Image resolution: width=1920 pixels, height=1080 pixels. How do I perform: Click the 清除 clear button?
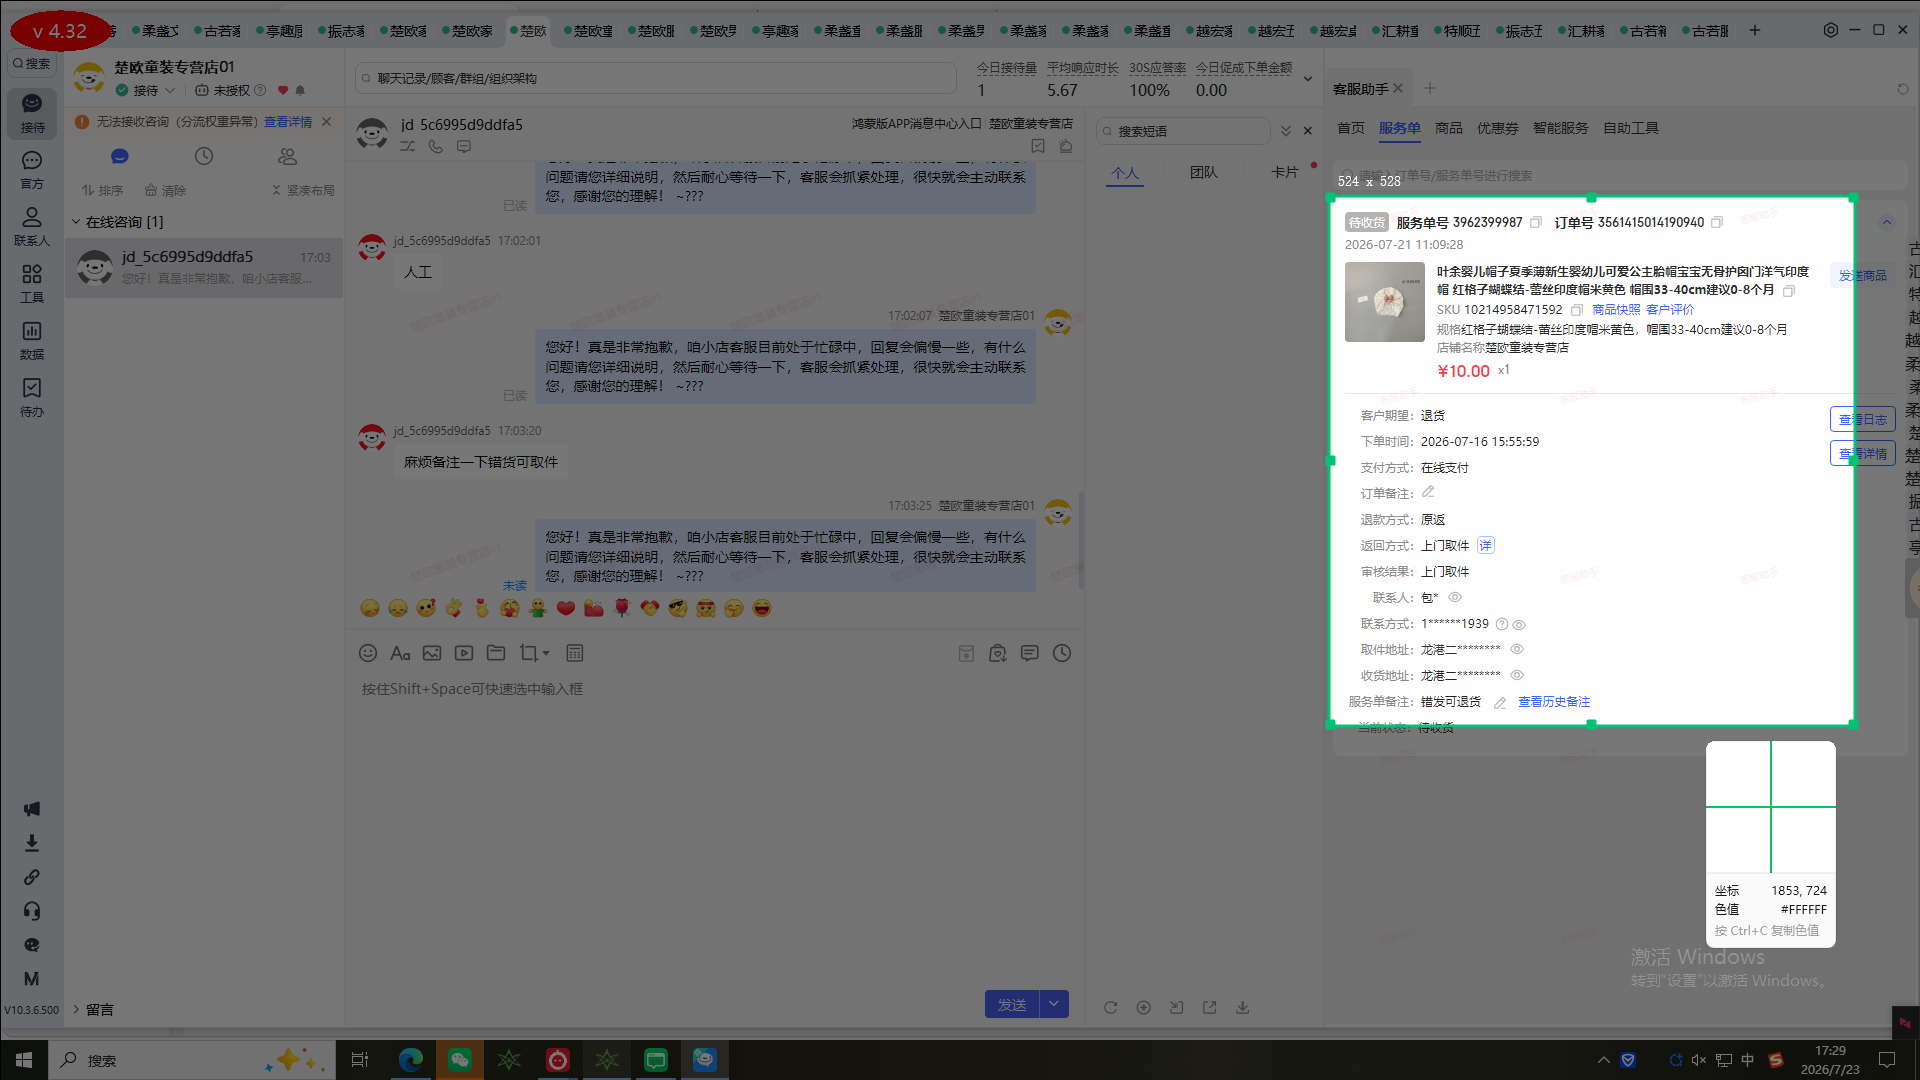(165, 190)
